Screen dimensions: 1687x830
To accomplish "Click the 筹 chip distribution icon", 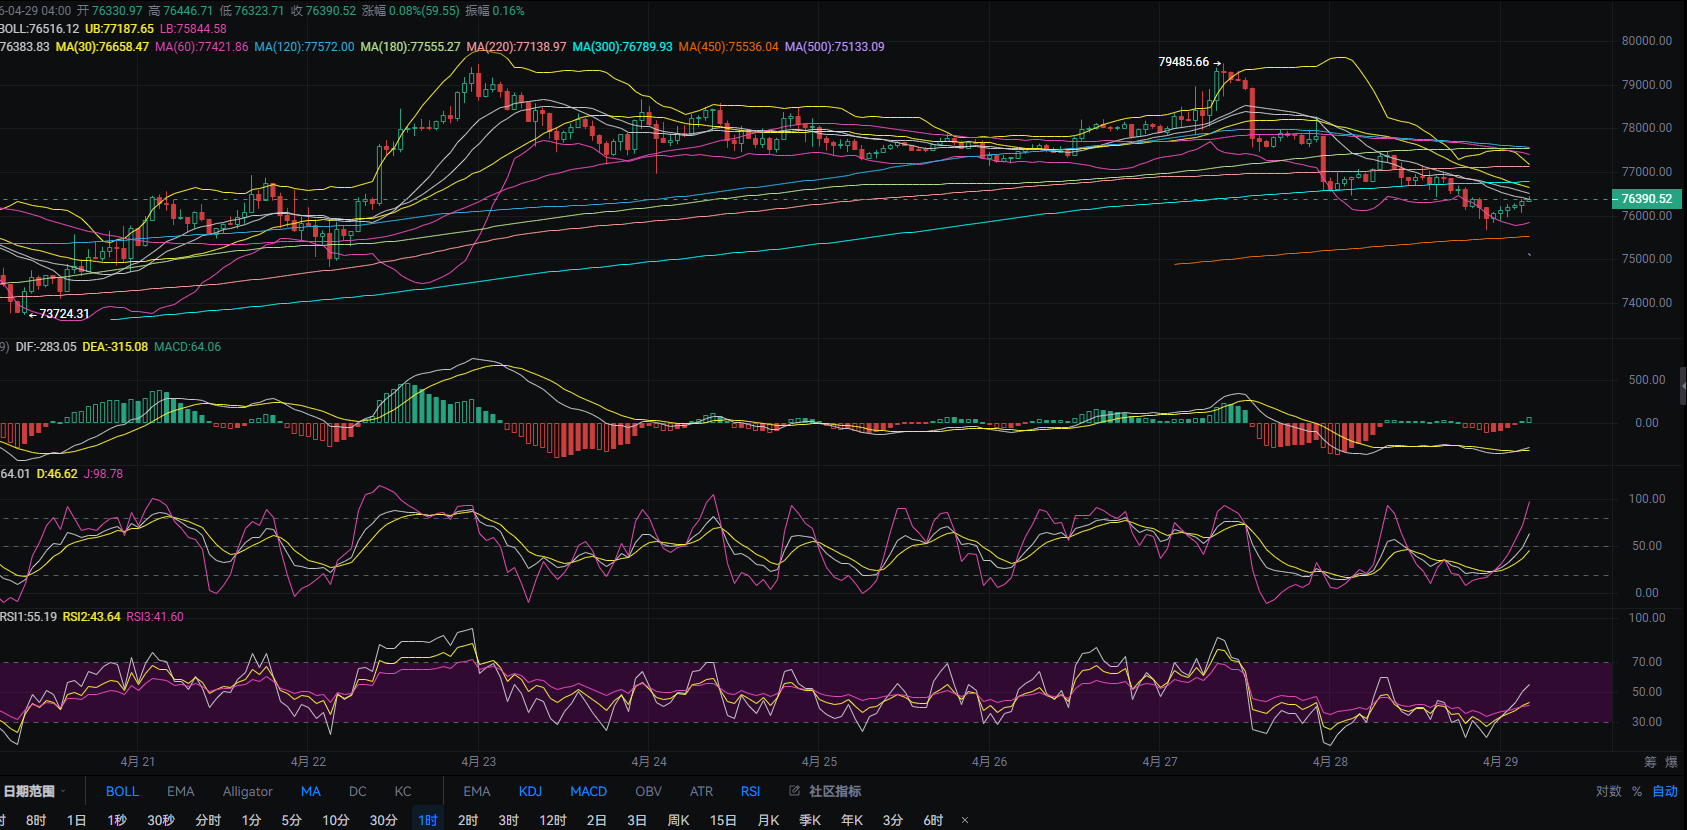I will pyautogui.click(x=1650, y=762).
